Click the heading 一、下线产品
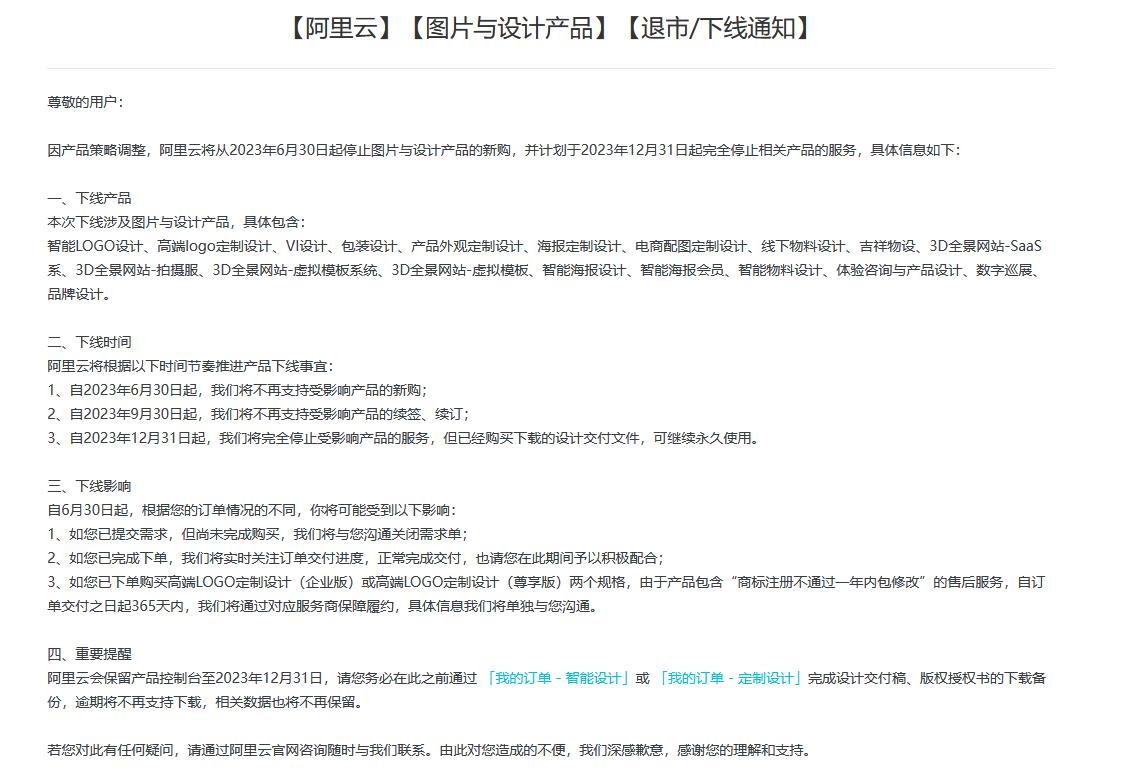Image resolution: width=1129 pixels, height=781 pixels. (x=89, y=198)
